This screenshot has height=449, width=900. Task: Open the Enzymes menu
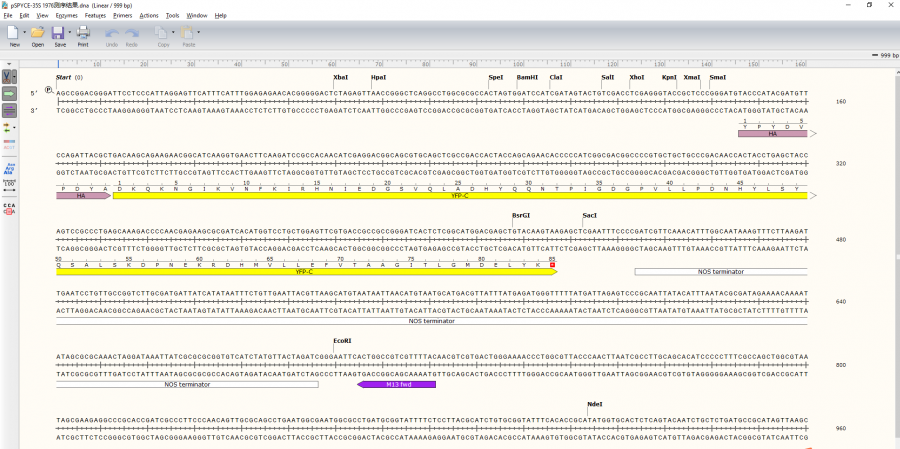click(67, 16)
